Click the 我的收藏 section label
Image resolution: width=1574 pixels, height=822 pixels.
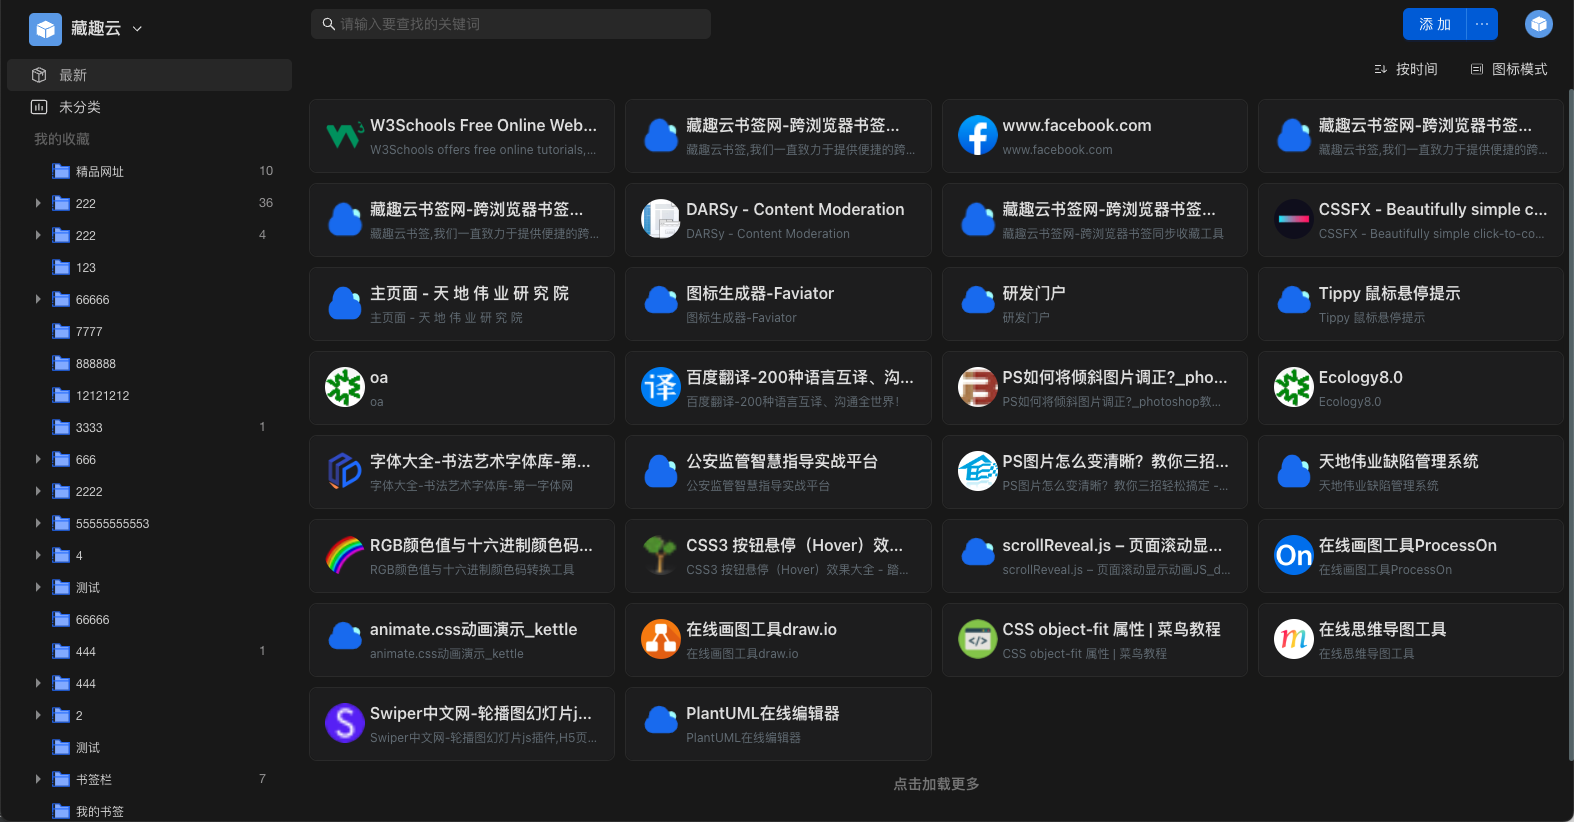(x=62, y=139)
